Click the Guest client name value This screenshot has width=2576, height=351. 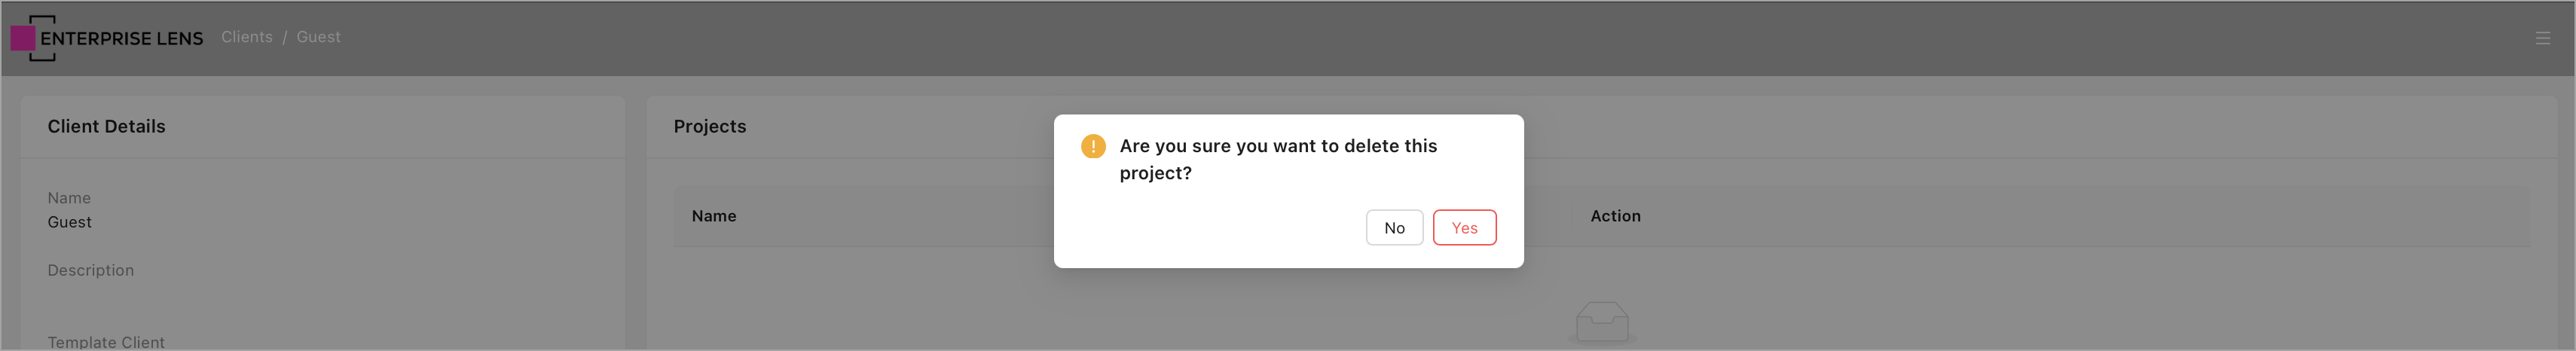point(69,222)
